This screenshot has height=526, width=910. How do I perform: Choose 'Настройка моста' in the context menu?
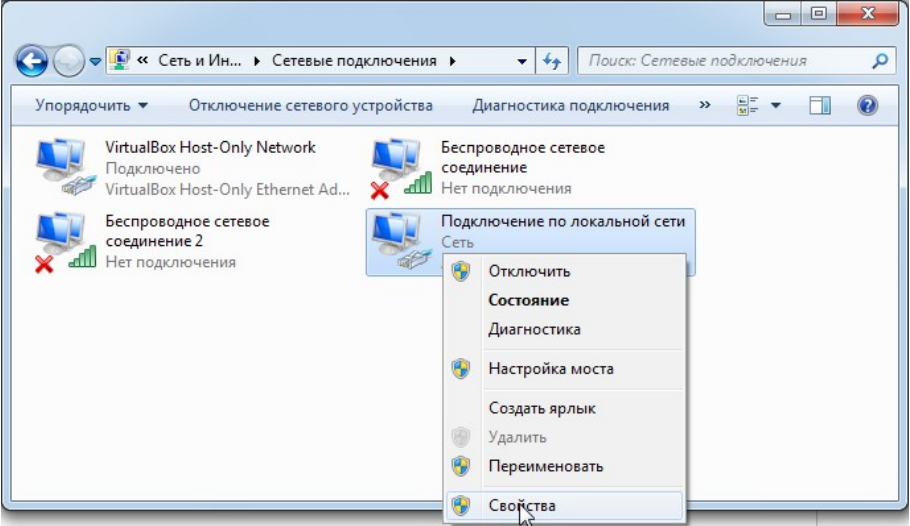[565, 369]
